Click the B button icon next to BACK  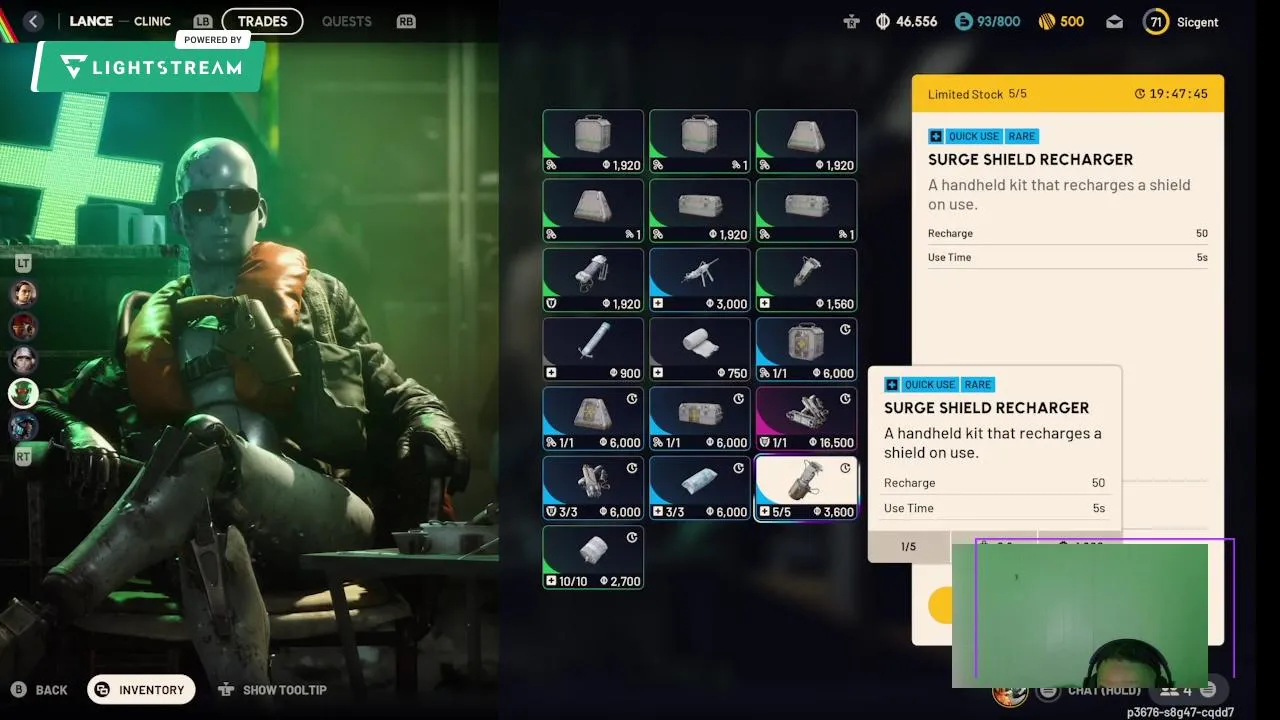tap(18, 689)
